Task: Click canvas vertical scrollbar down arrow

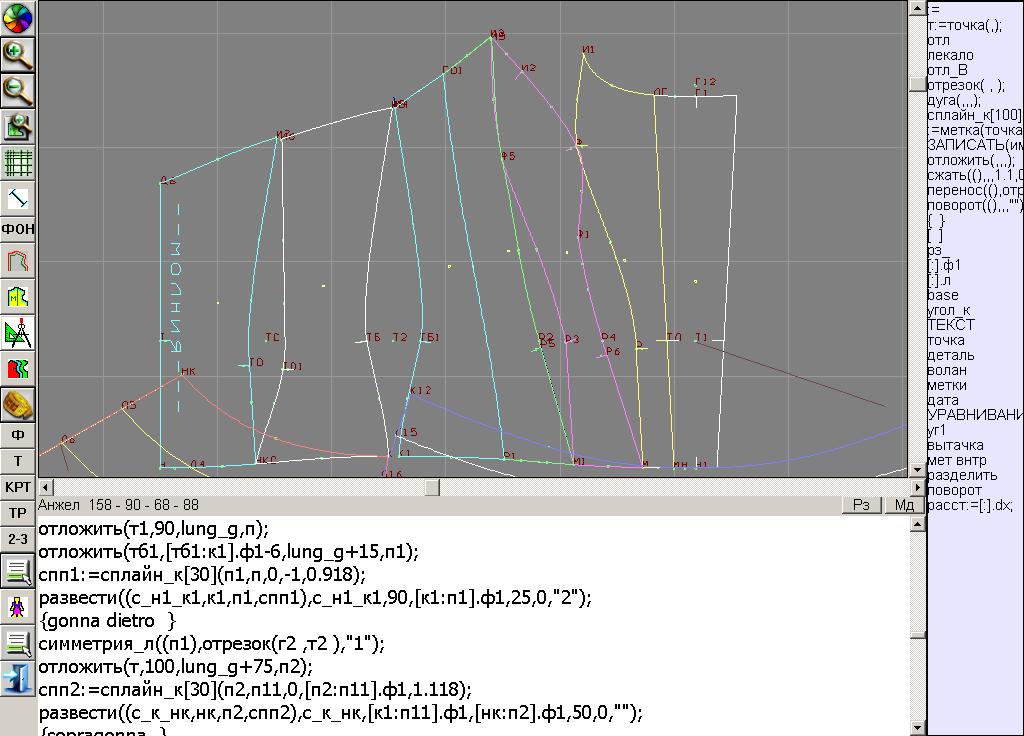Action: 917,470
